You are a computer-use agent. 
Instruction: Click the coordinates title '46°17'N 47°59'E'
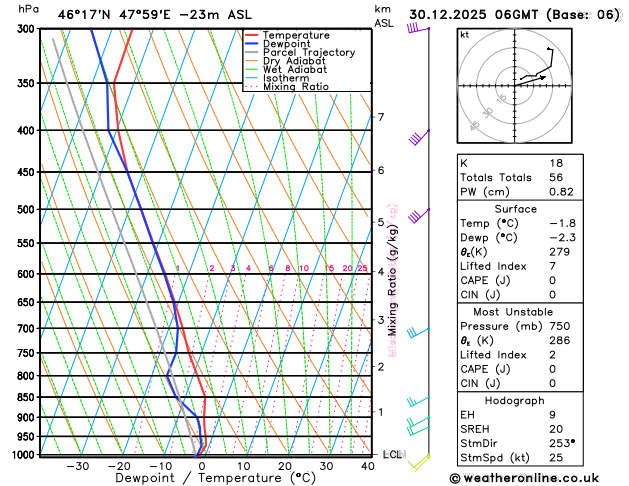click(x=114, y=15)
